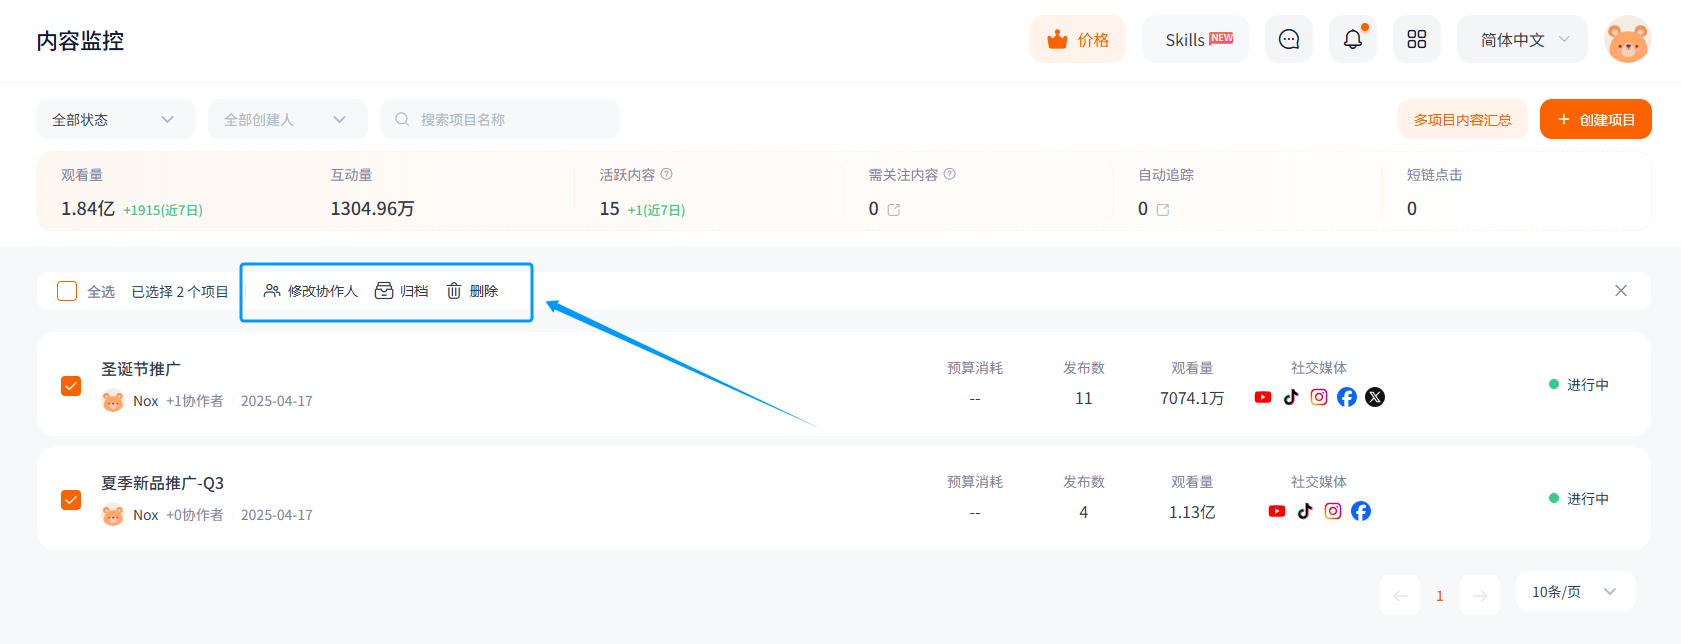Click the 创建项目 button
Image resolution: width=1681 pixels, height=644 pixels.
click(1596, 119)
